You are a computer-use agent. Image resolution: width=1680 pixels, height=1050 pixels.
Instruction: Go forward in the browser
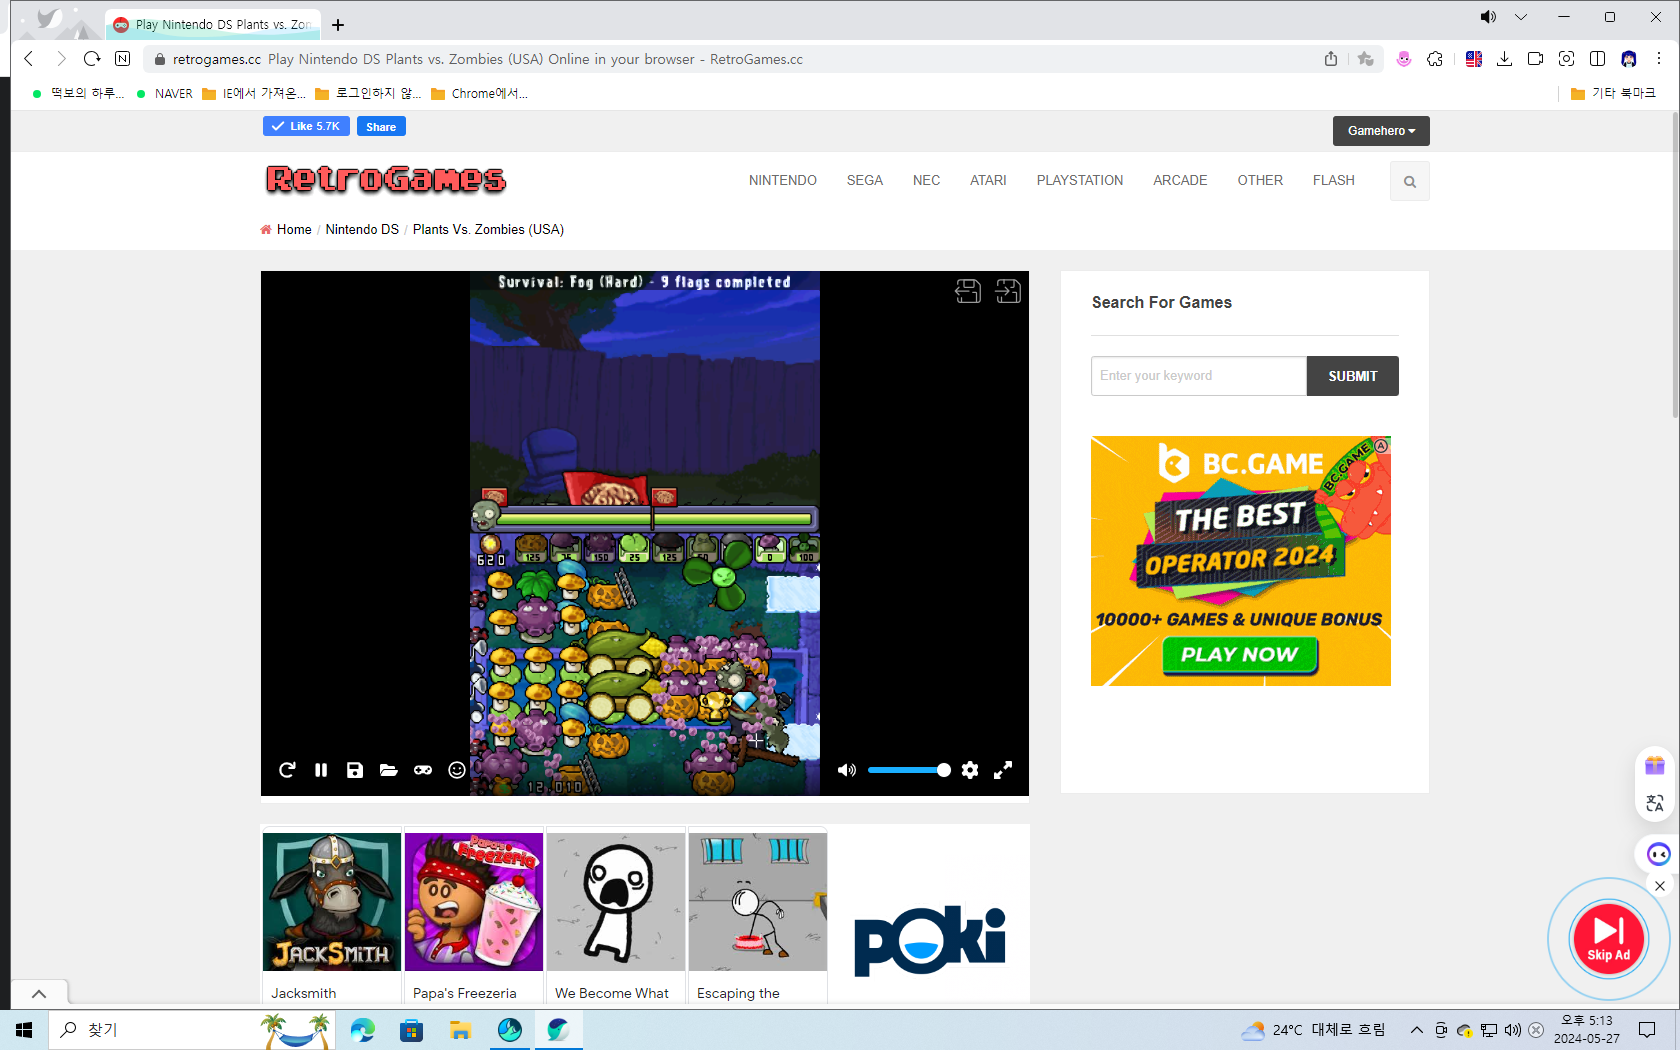[60, 59]
